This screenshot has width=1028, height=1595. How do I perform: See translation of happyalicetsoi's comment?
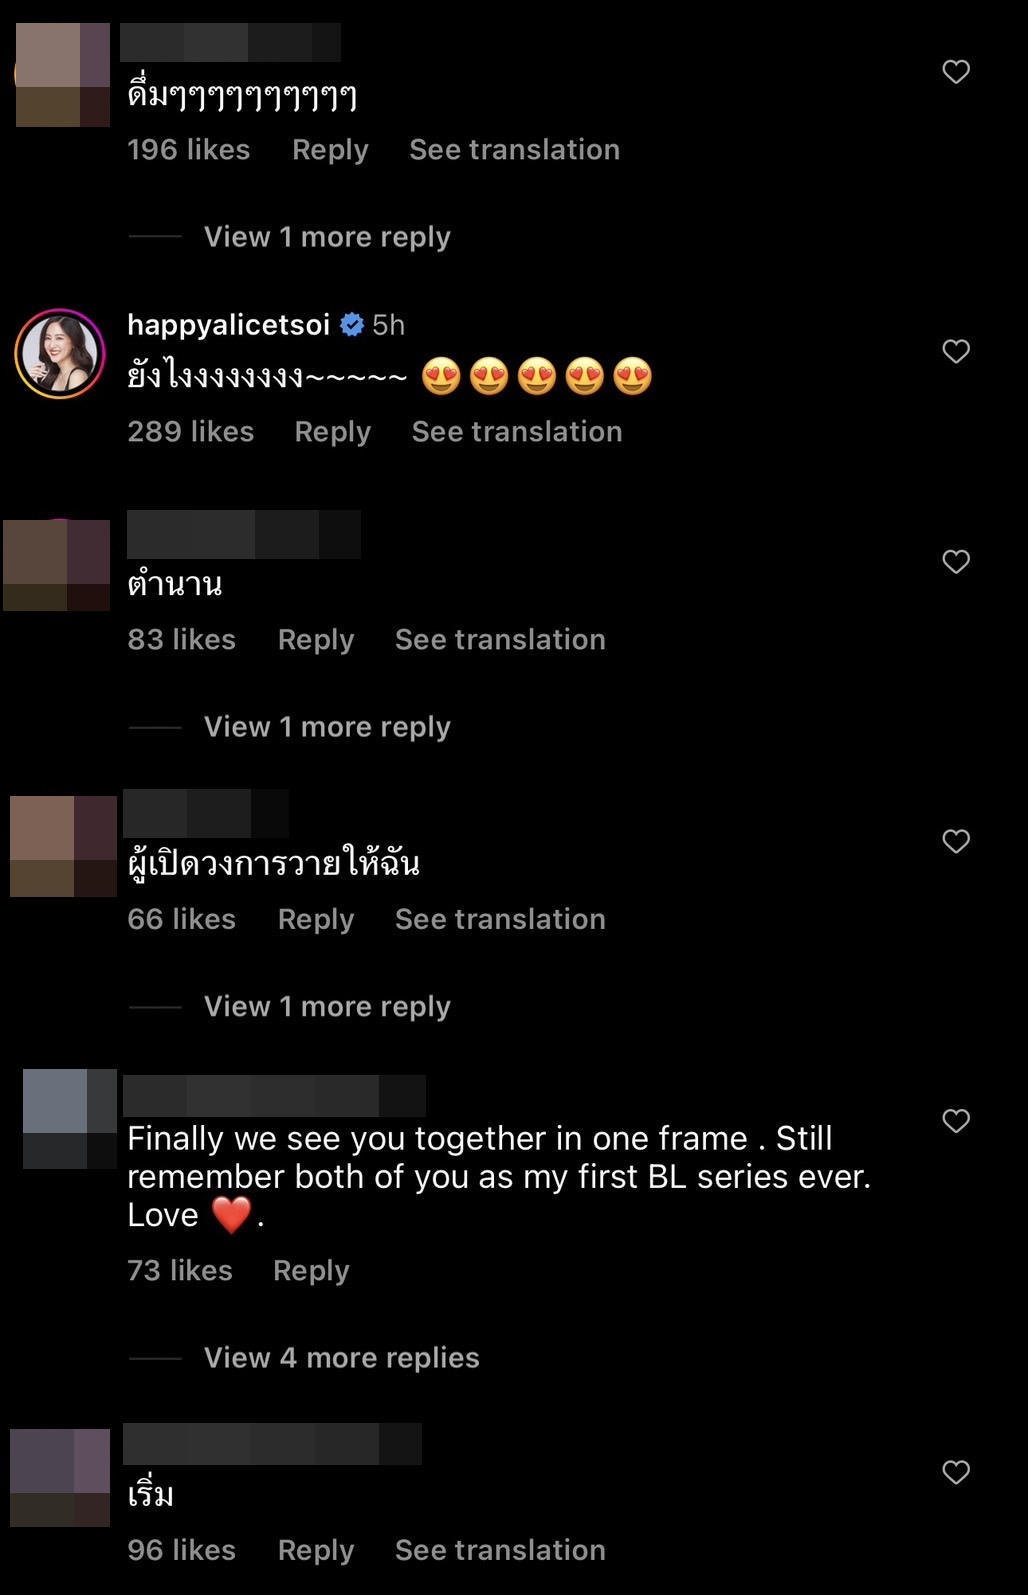[x=517, y=432]
